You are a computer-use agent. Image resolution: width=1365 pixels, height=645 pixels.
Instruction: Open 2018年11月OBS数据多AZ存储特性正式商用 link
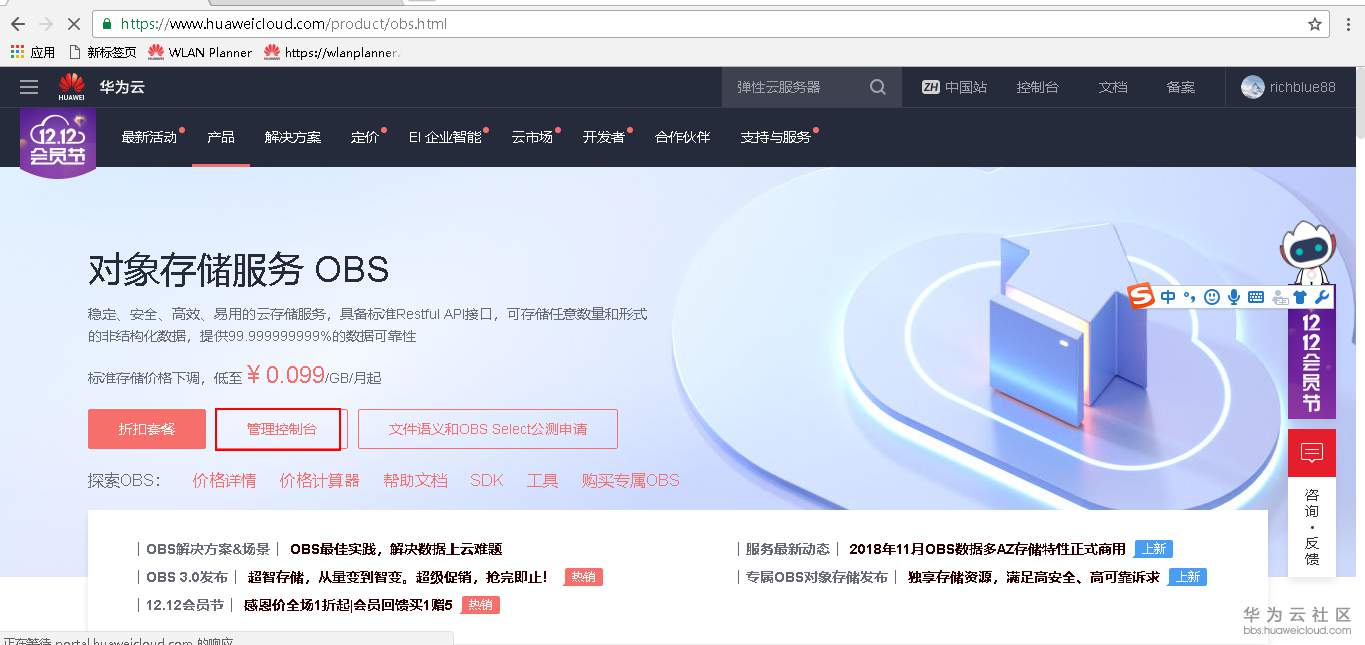(987, 549)
